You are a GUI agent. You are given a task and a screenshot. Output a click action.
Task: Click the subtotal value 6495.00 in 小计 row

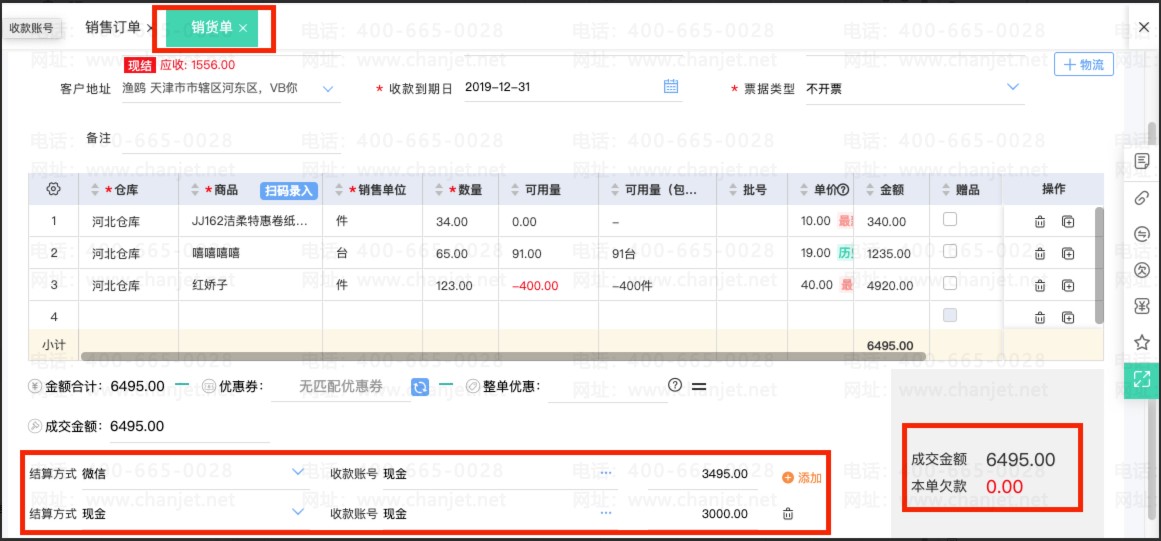(890, 346)
